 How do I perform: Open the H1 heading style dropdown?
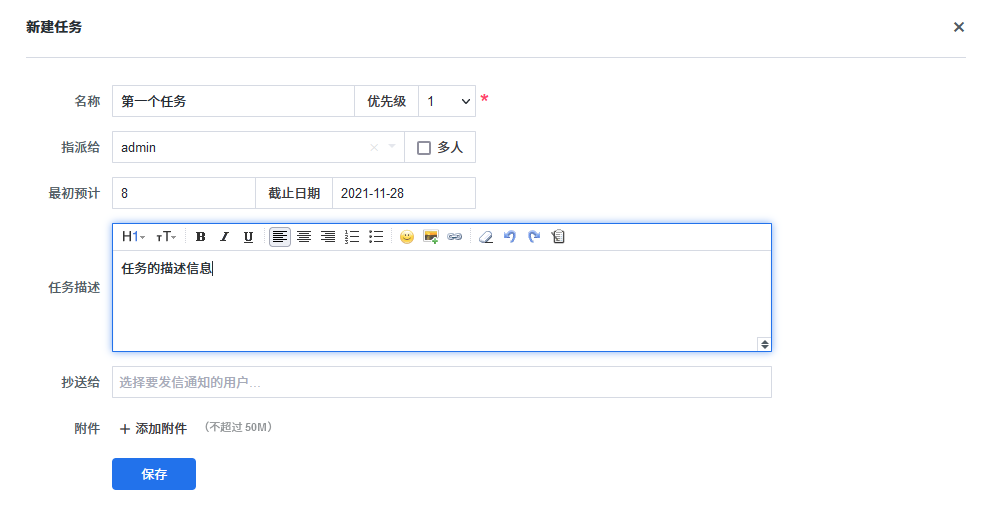[133, 237]
